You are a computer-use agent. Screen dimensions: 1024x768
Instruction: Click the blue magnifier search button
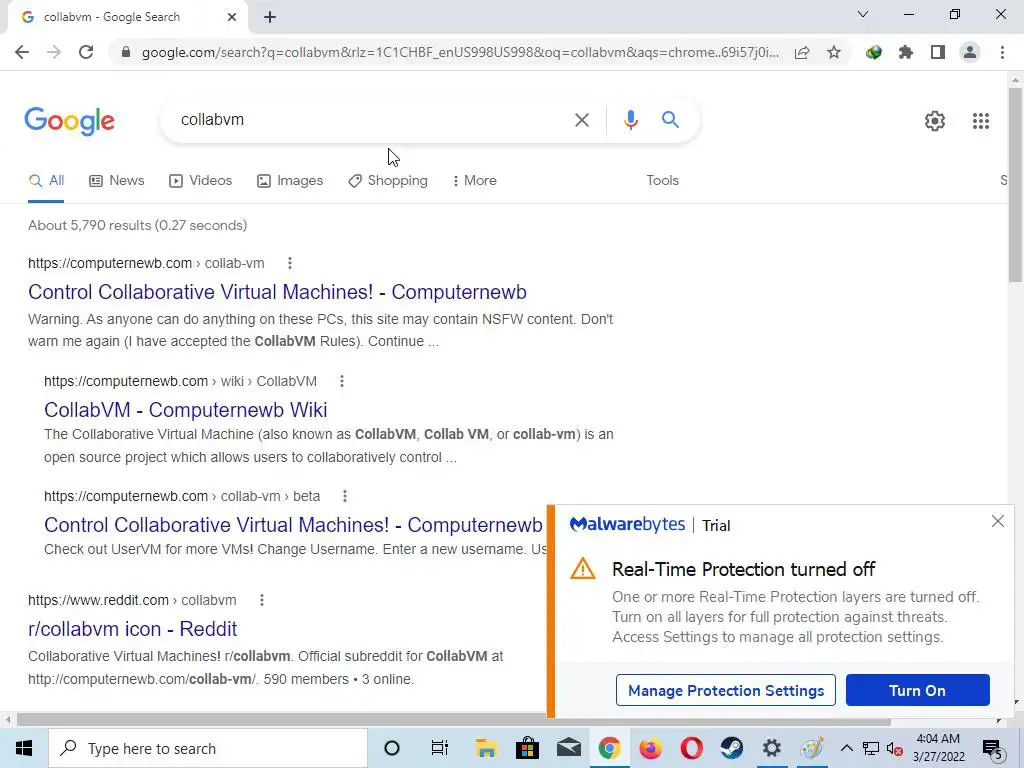pos(670,120)
